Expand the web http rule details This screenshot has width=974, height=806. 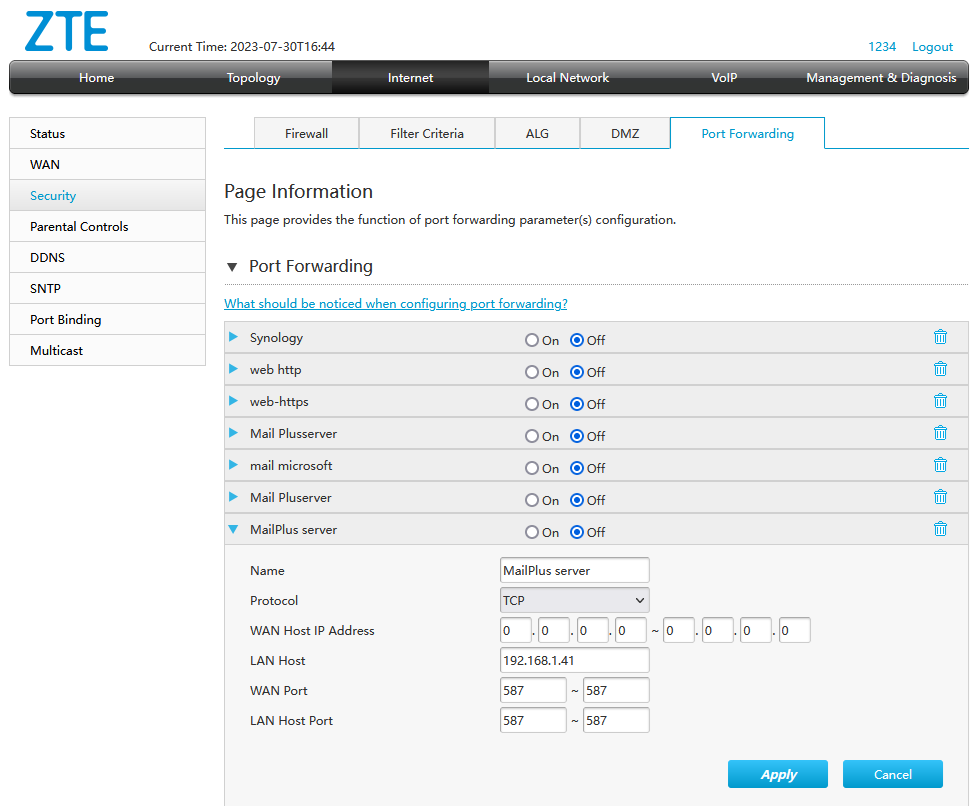click(x=234, y=369)
